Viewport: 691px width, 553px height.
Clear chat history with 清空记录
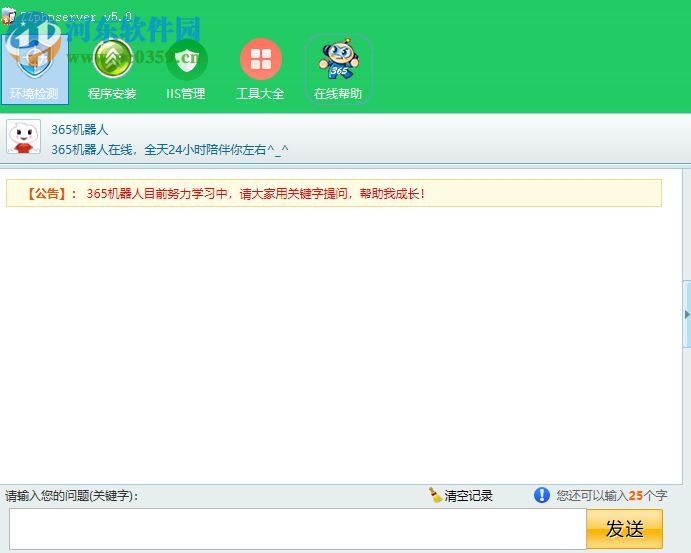[x=461, y=495]
